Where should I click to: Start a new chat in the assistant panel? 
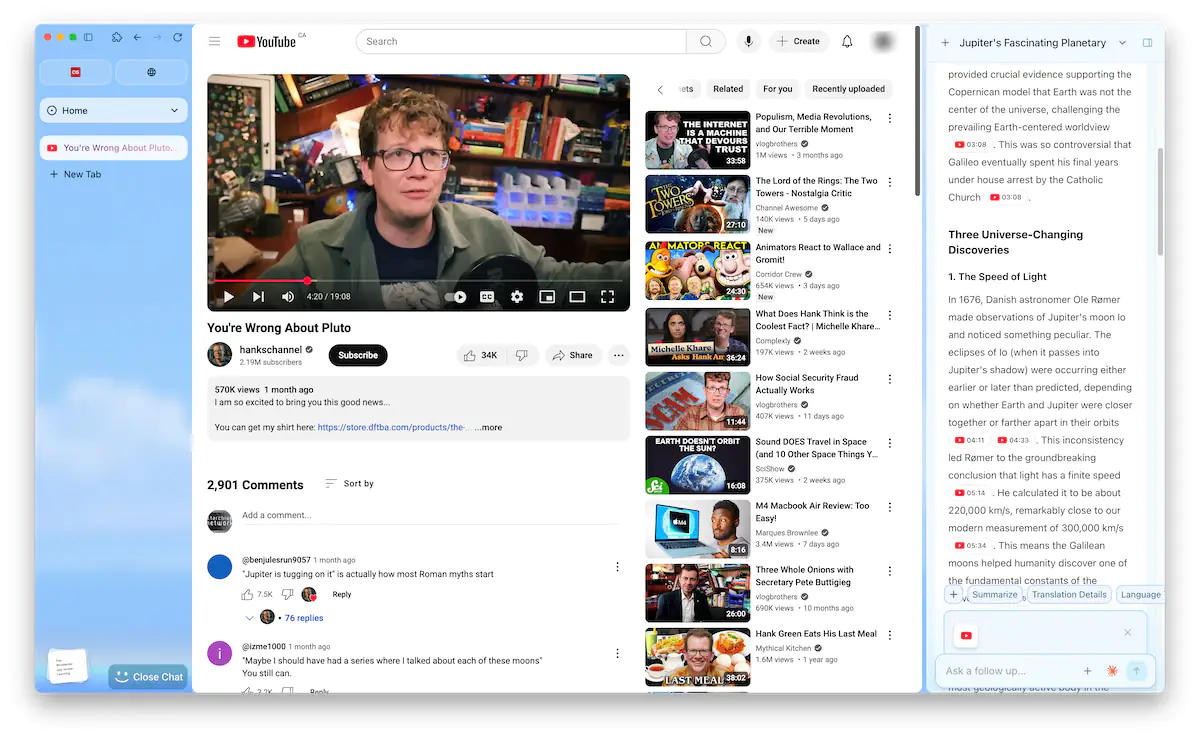[945, 43]
